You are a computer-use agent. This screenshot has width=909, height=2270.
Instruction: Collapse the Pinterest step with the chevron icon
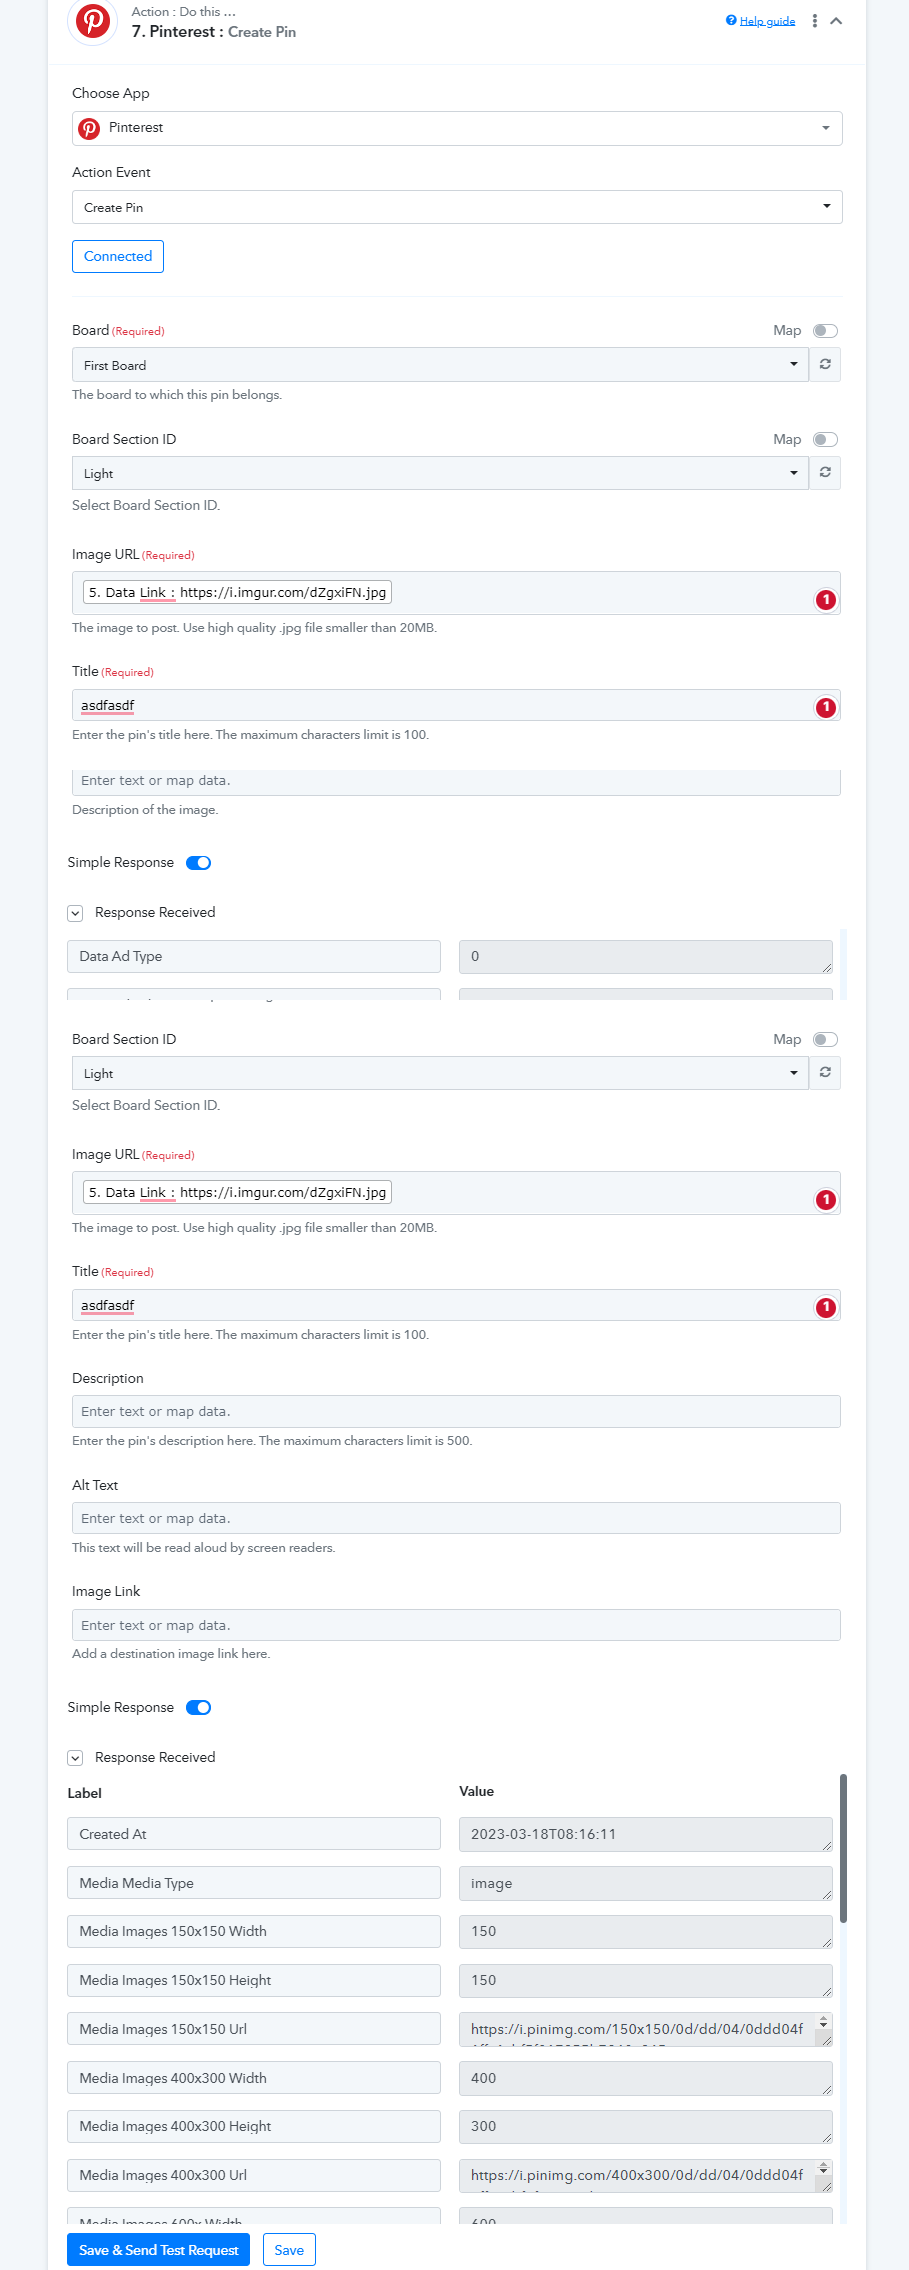[x=837, y=21]
